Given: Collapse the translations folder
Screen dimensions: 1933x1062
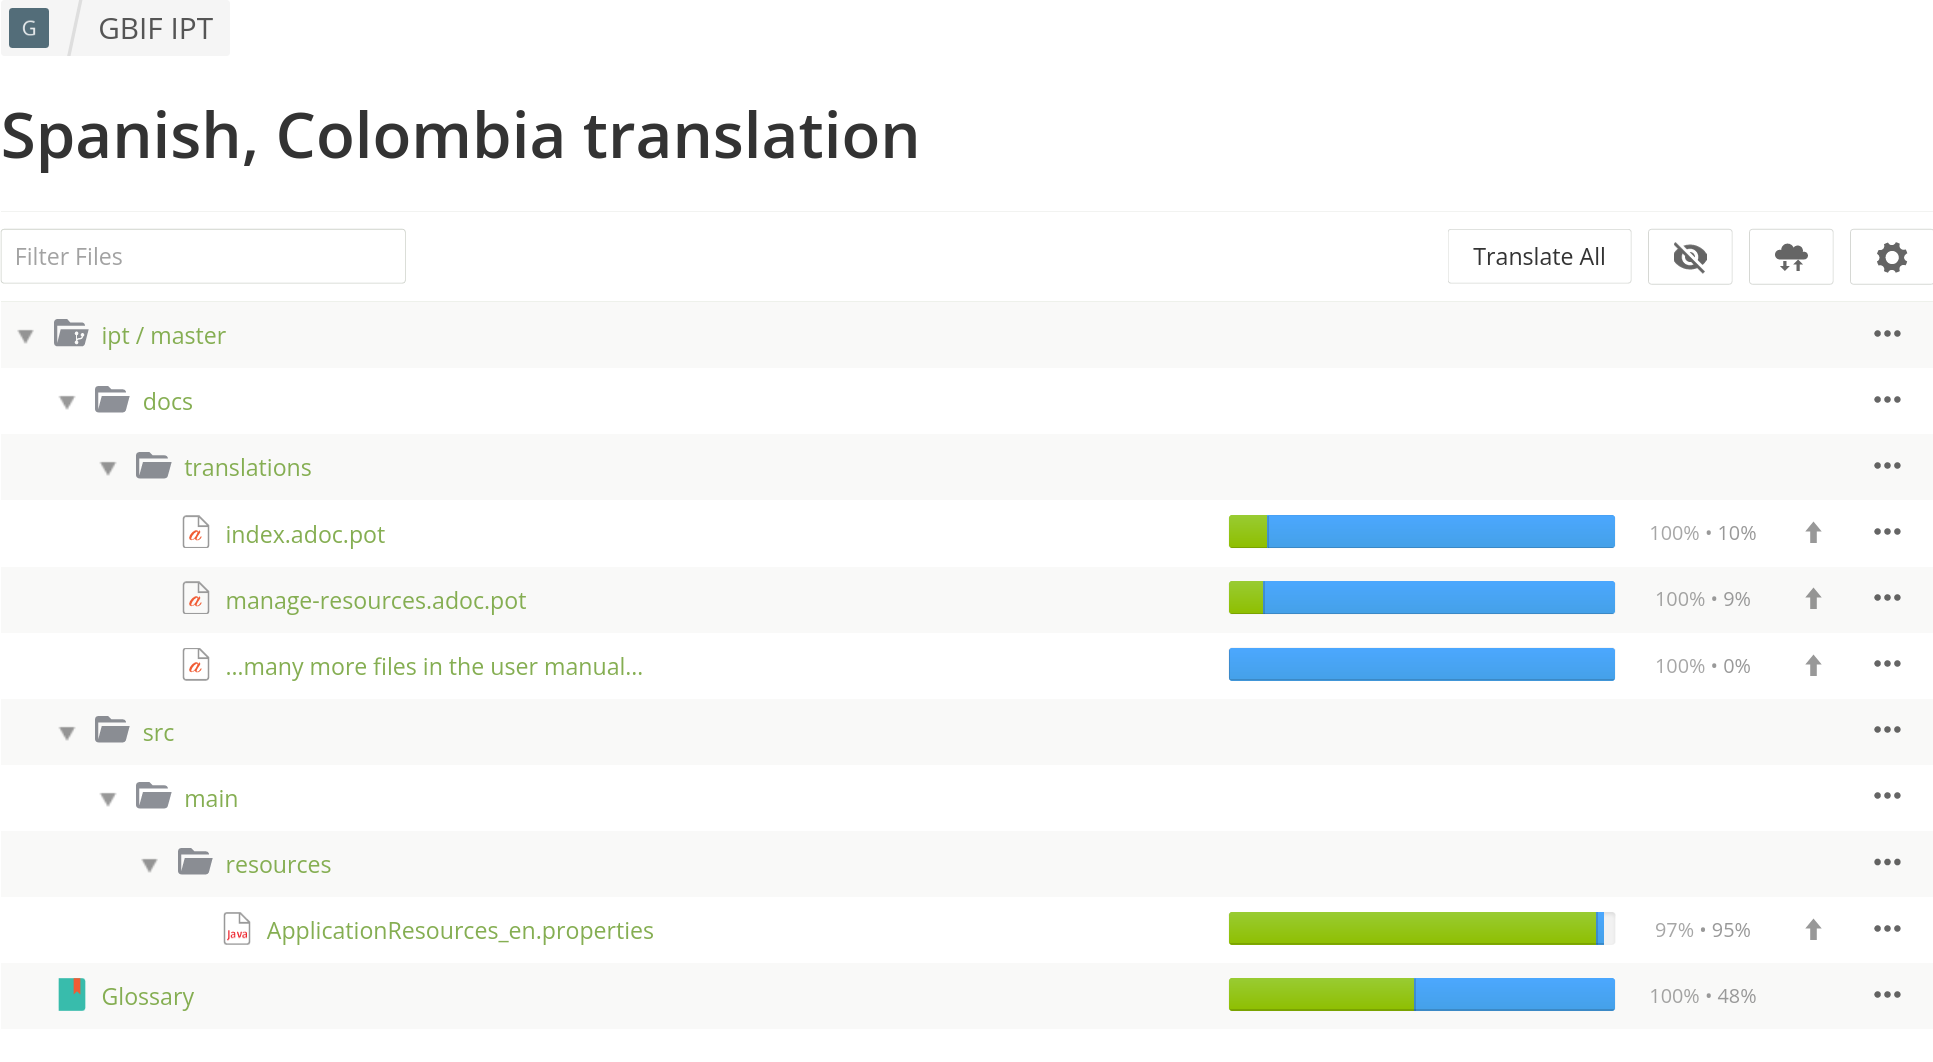Looking at the screenshot, I should tap(108, 468).
